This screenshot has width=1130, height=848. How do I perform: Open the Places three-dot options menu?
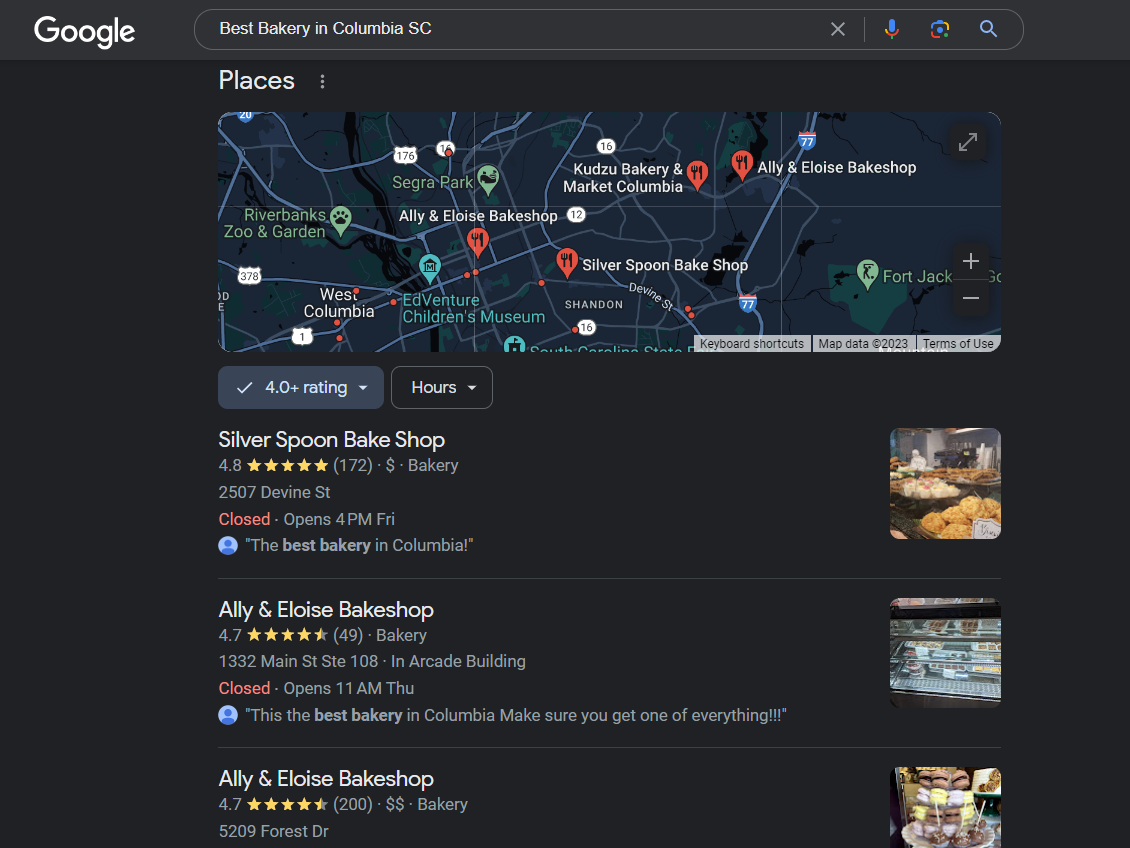(322, 81)
